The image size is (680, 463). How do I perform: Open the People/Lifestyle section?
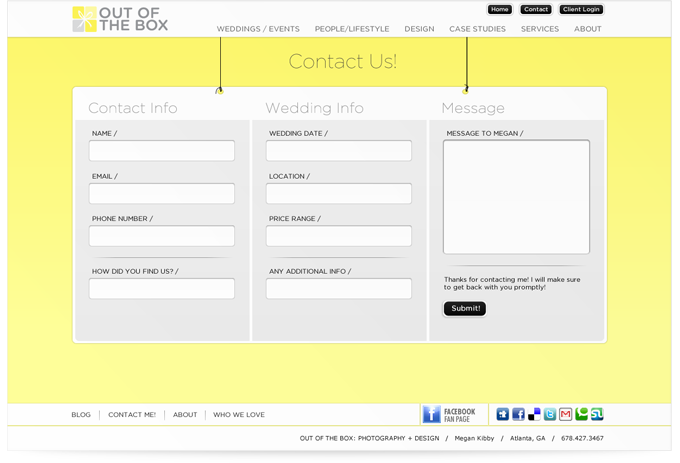click(x=352, y=29)
